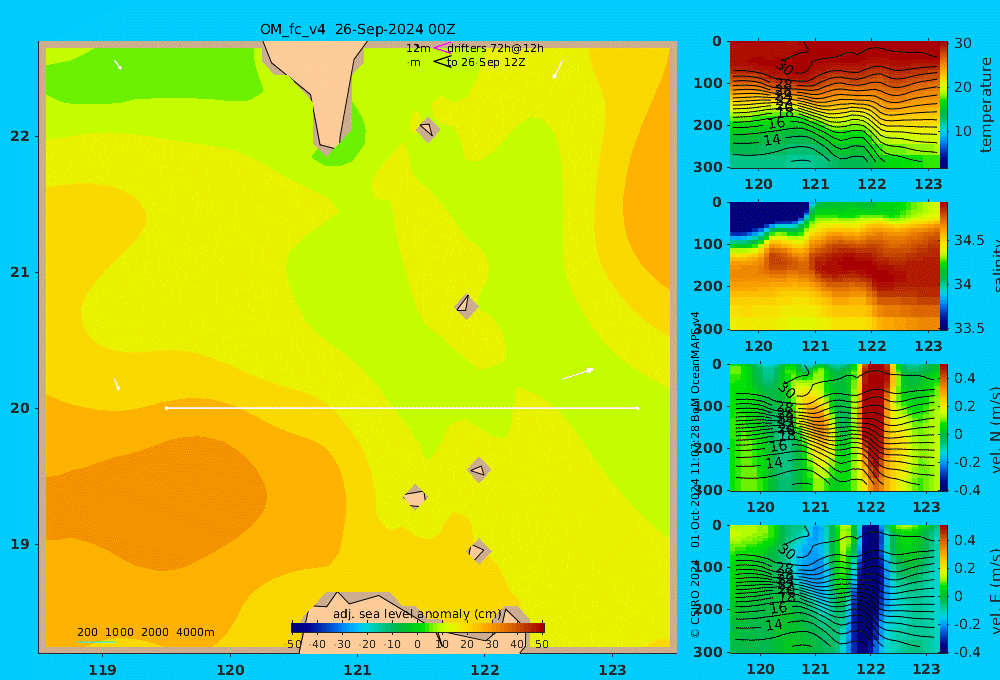Click the green low-anomaly patch at the map's top left
This screenshot has width=1000, height=680.
coord(153,73)
